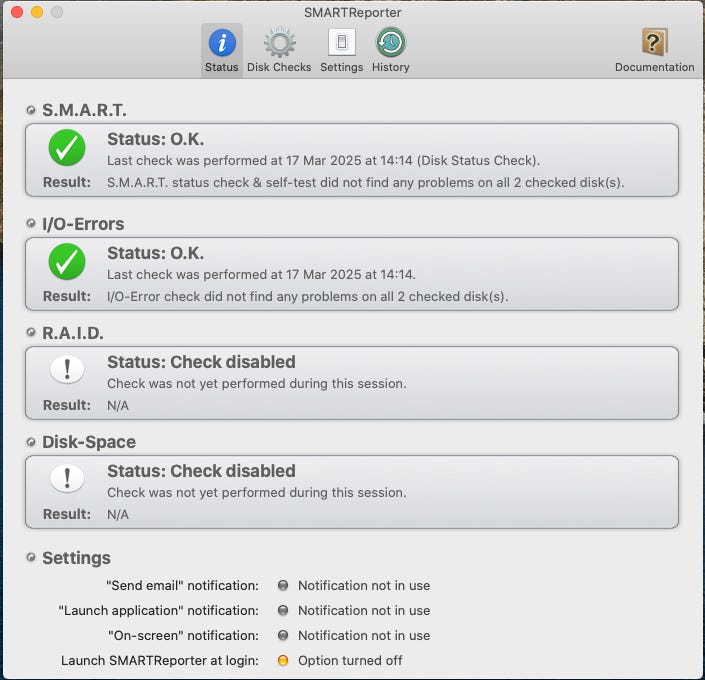Image resolution: width=705 pixels, height=680 pixels.
Task: Select the Settings section heading
Action: [76, 558]
